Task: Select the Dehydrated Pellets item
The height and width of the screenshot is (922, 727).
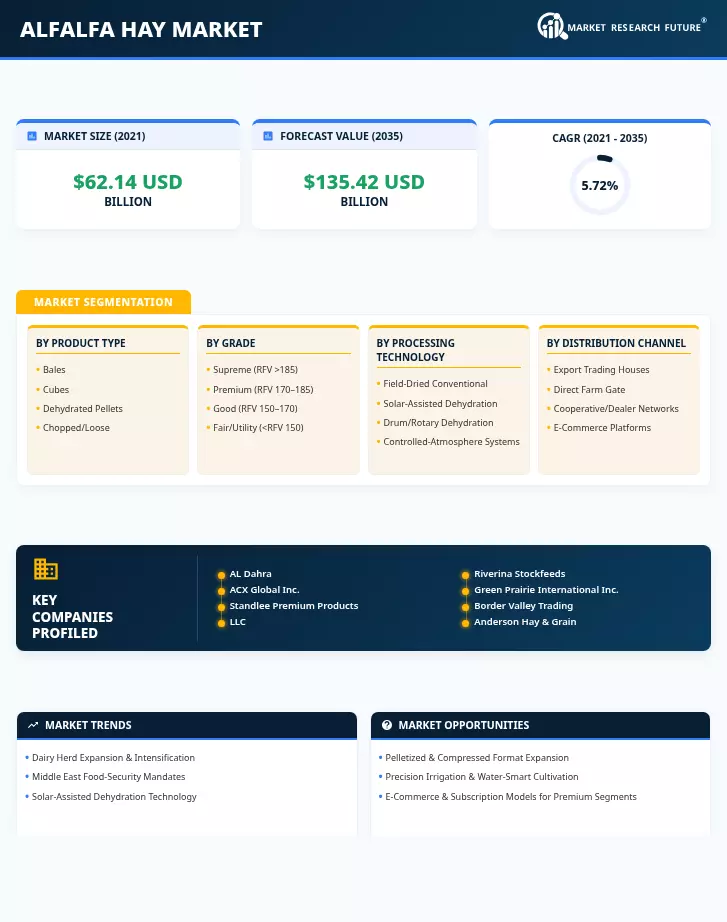Action: coord(82,409)
